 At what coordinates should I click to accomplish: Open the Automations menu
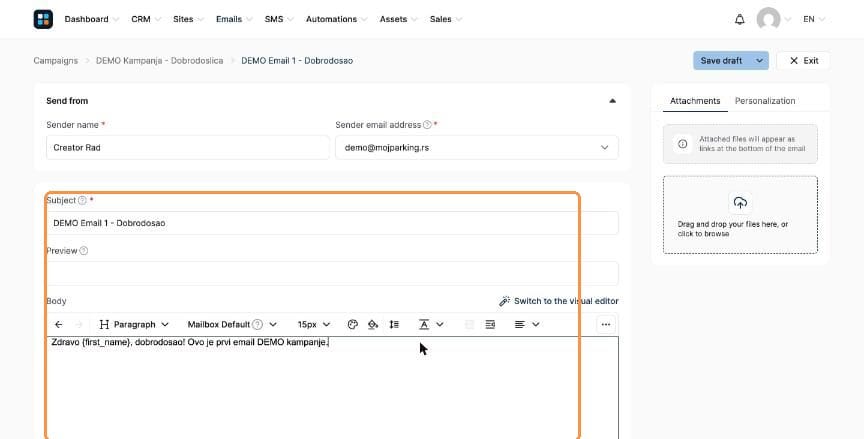click(337, 19)
